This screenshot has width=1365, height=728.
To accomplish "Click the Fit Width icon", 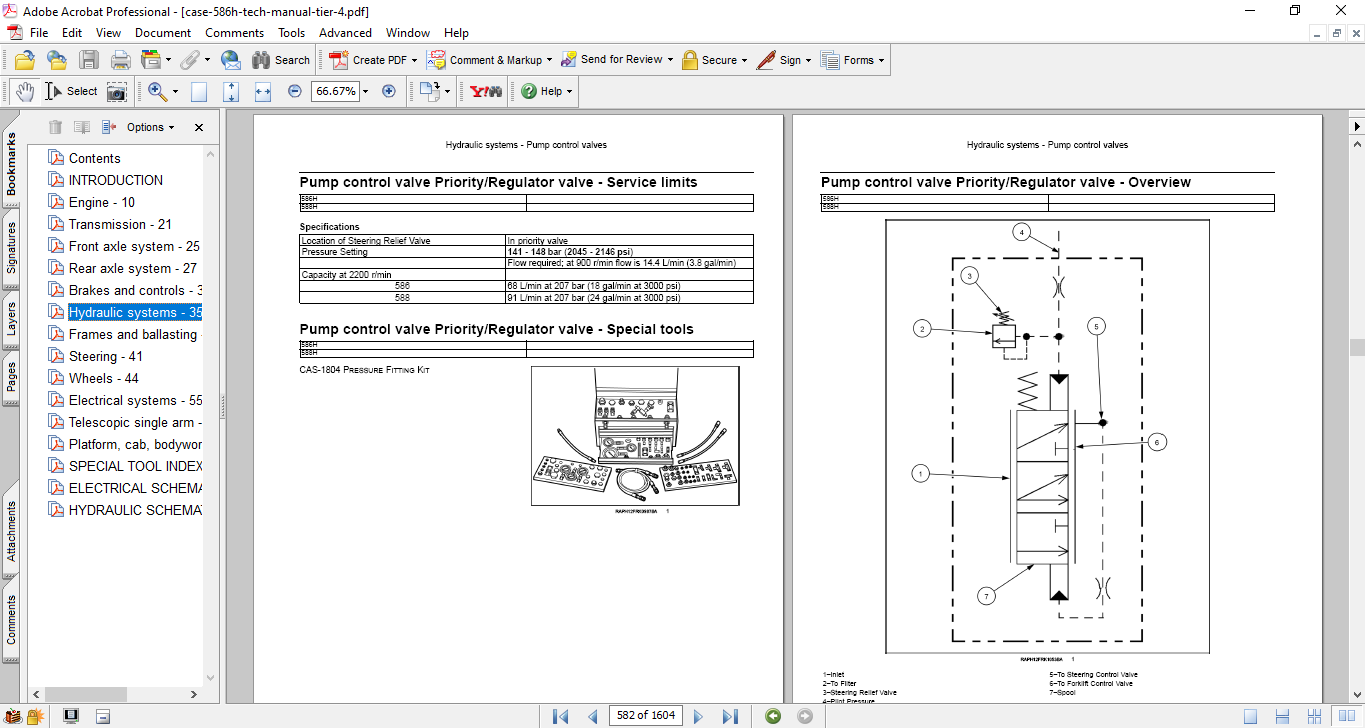I will click(x=263, y=91).
